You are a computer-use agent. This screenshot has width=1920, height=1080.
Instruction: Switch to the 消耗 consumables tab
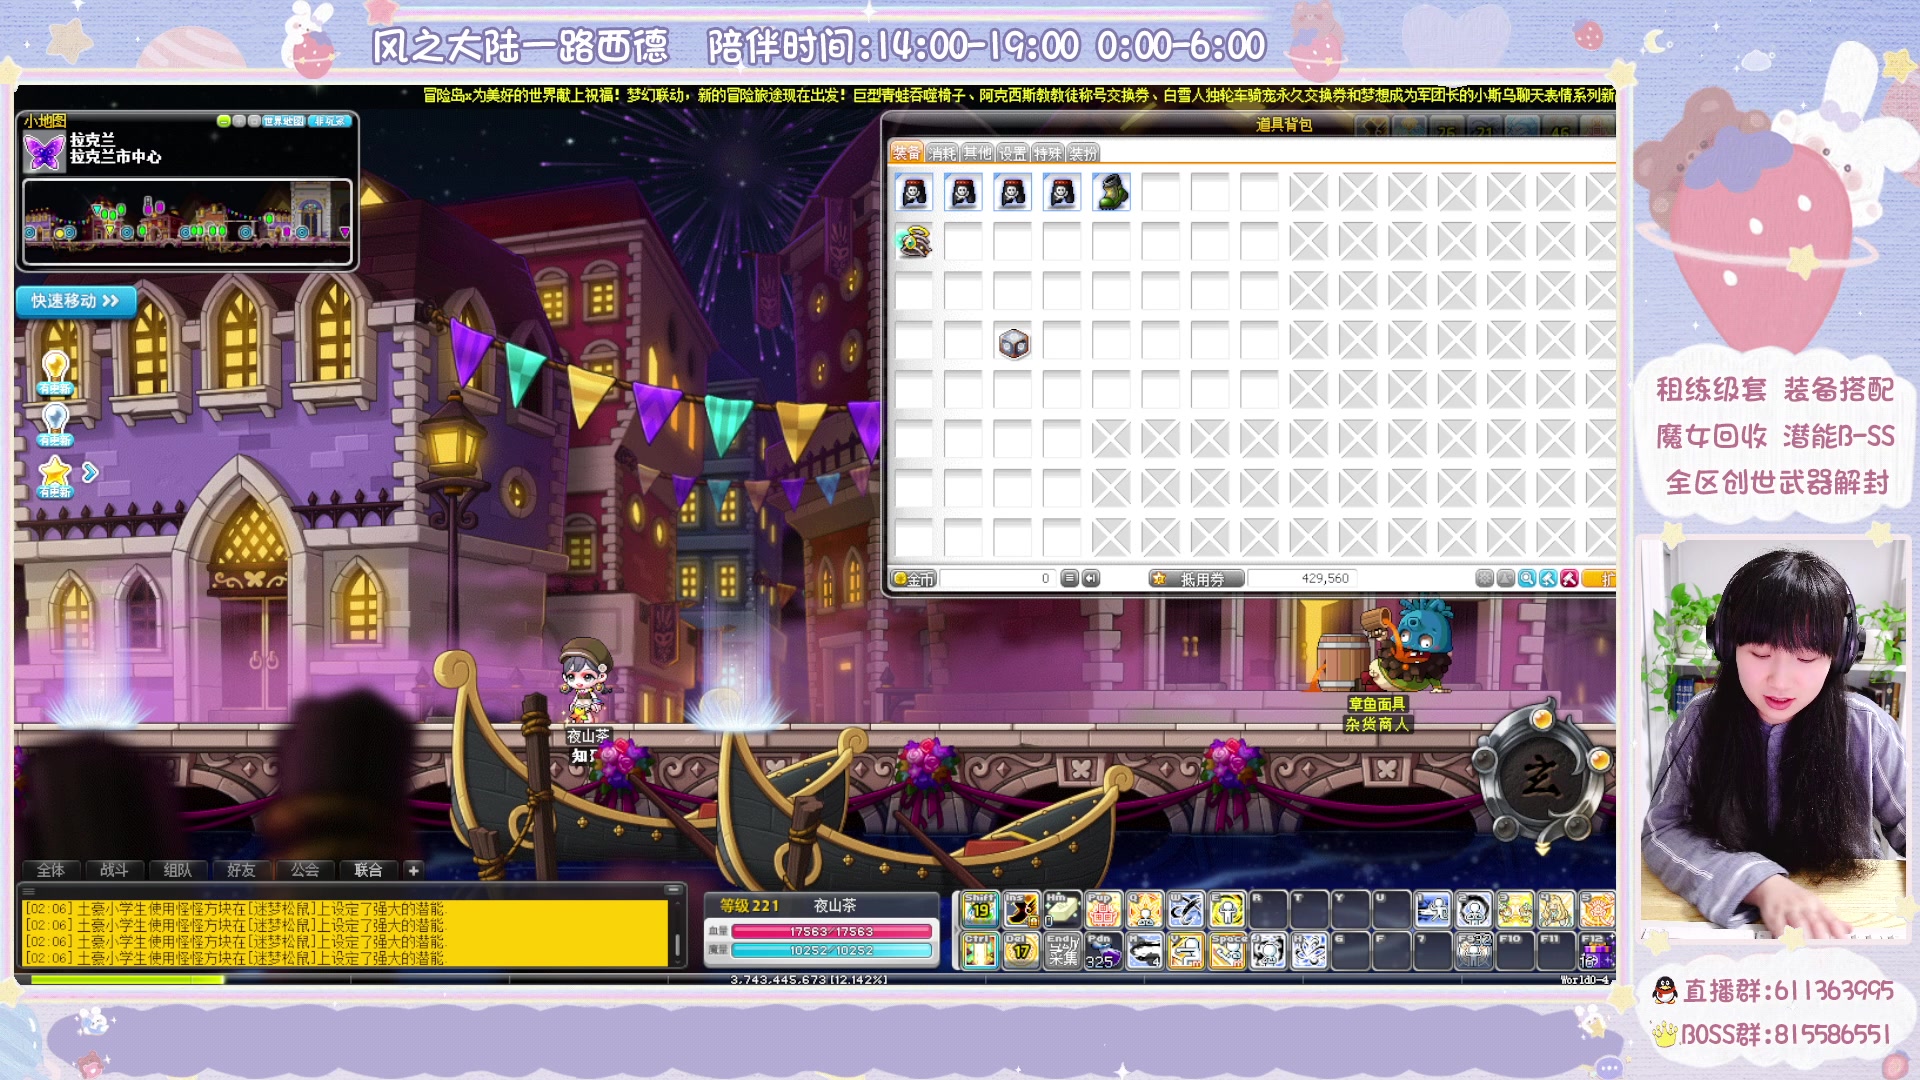point(942,153)
